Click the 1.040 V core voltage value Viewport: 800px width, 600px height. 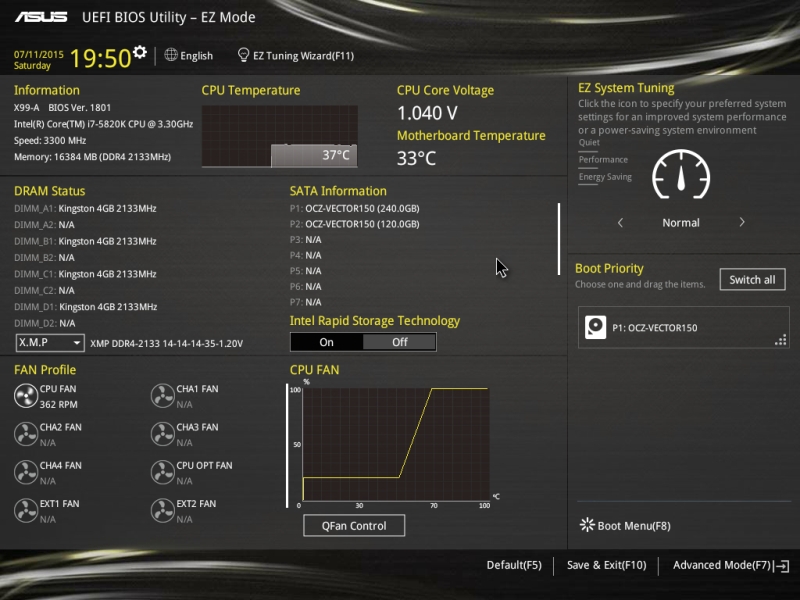click(427, 113)
